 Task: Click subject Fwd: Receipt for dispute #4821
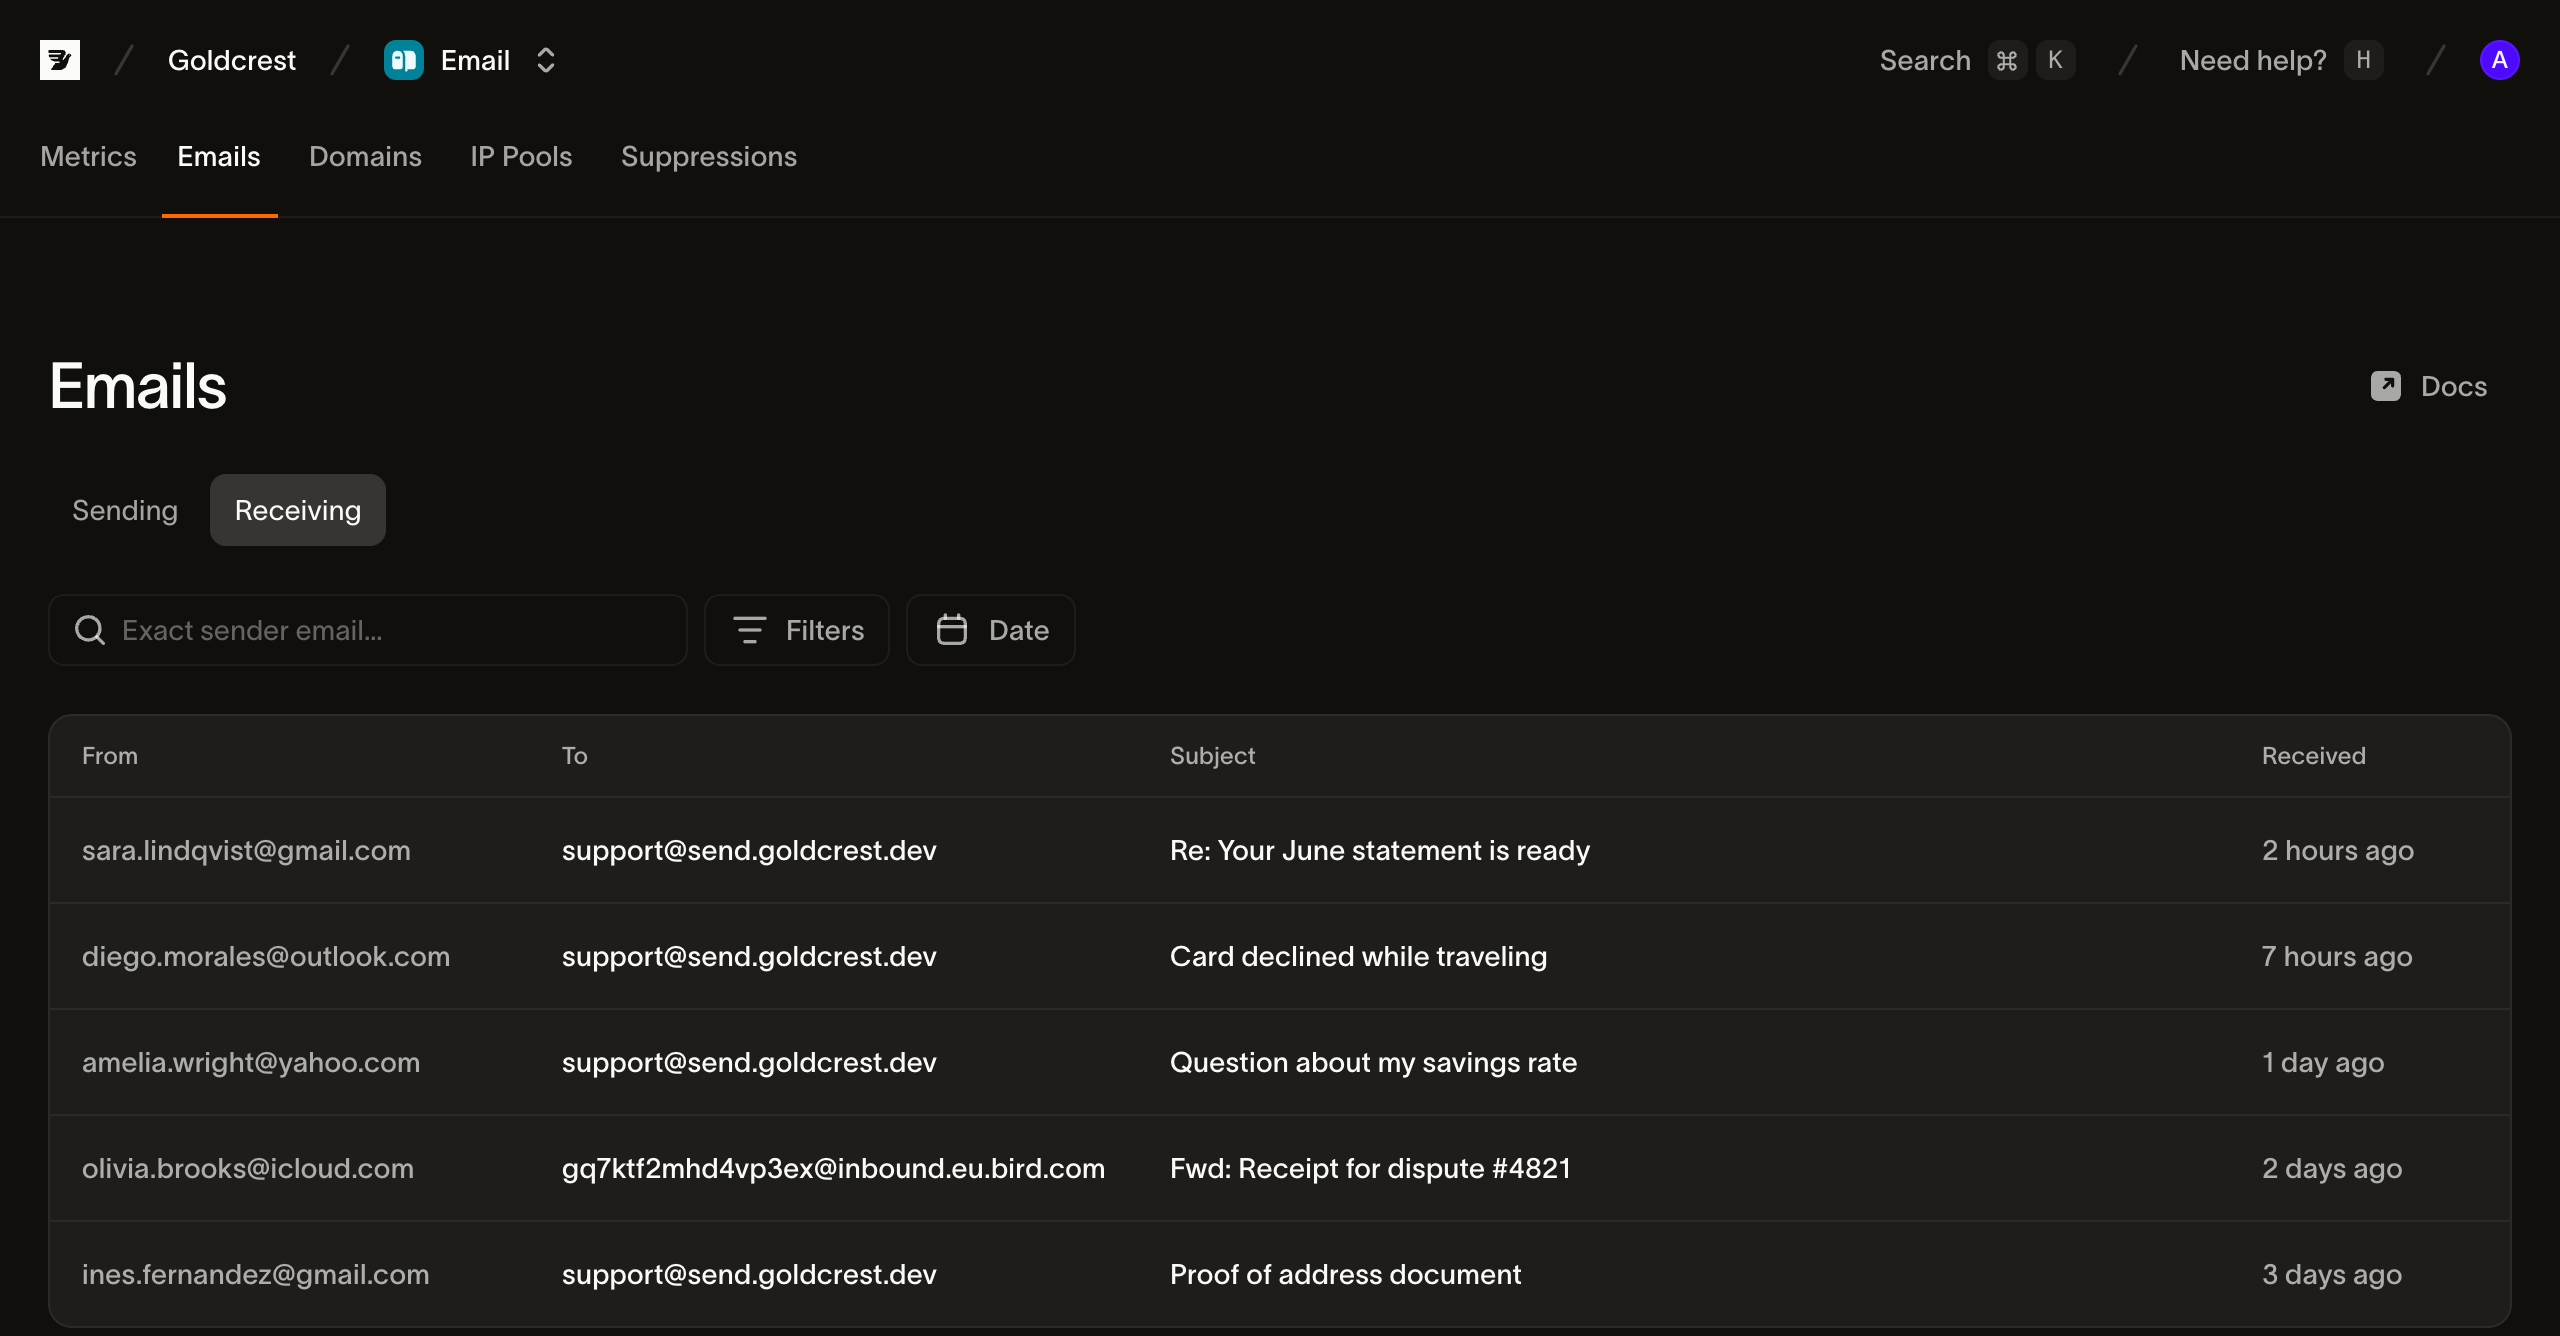1371,1168
